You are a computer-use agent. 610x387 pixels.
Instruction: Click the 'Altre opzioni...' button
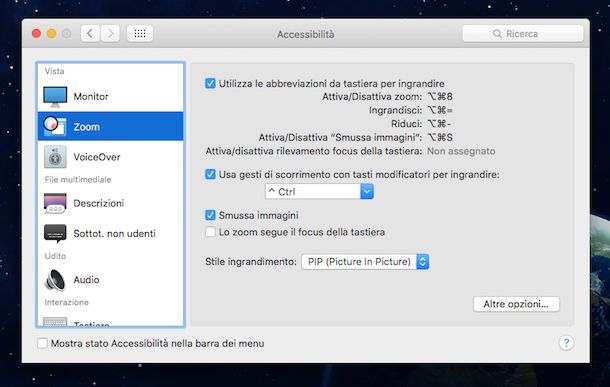click(x=516, y=304)
